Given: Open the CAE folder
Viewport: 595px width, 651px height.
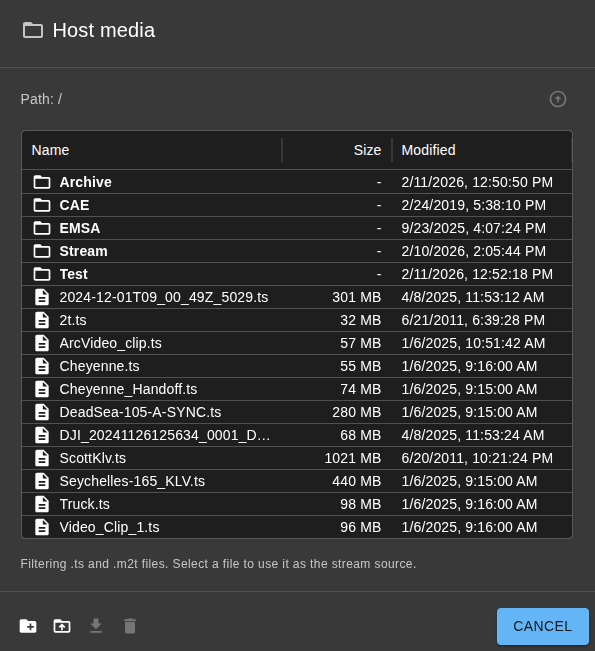Looking at the screenshot, I should click(x=297, y=205).
